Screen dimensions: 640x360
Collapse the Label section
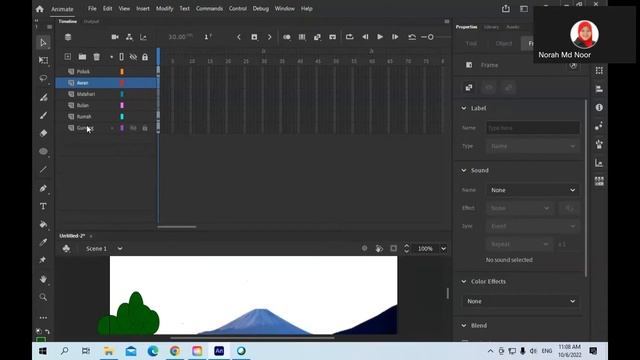point(464,108)
